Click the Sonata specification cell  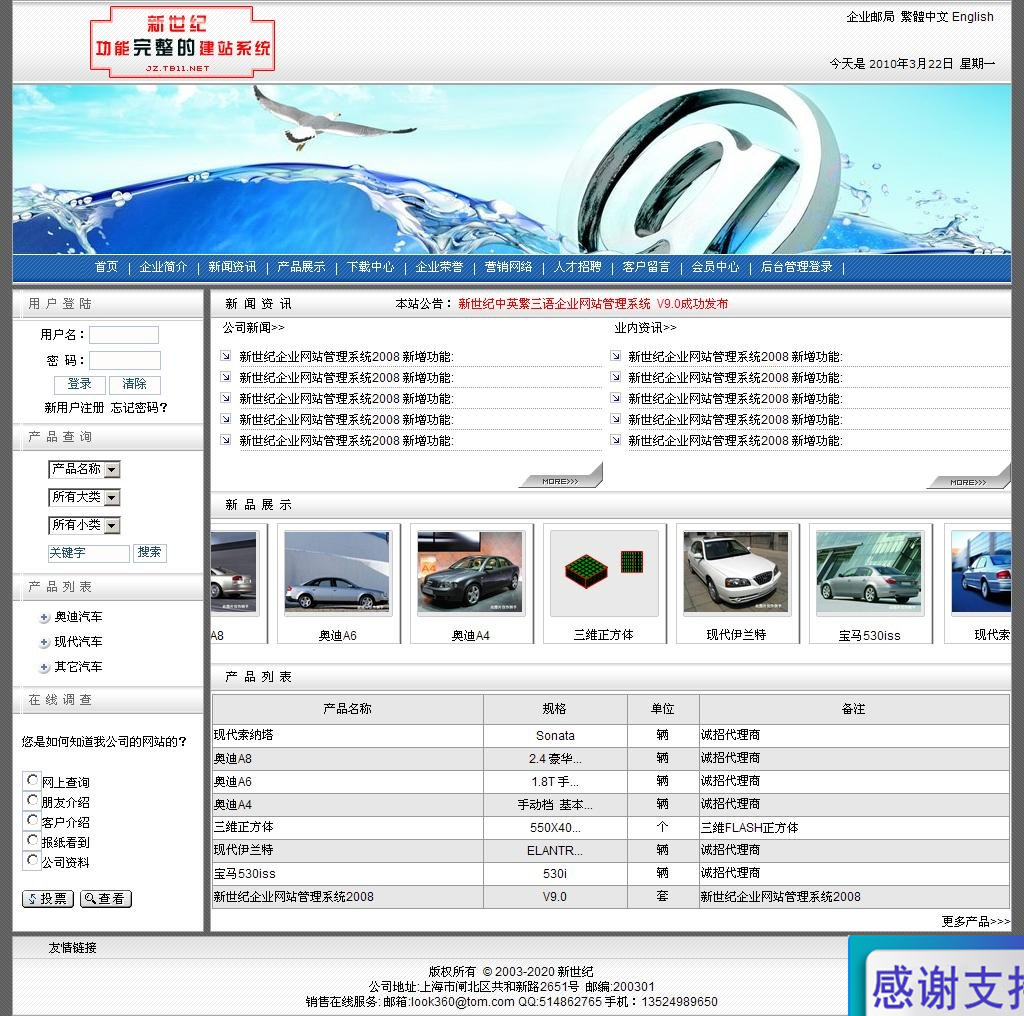tap(555, 736)
